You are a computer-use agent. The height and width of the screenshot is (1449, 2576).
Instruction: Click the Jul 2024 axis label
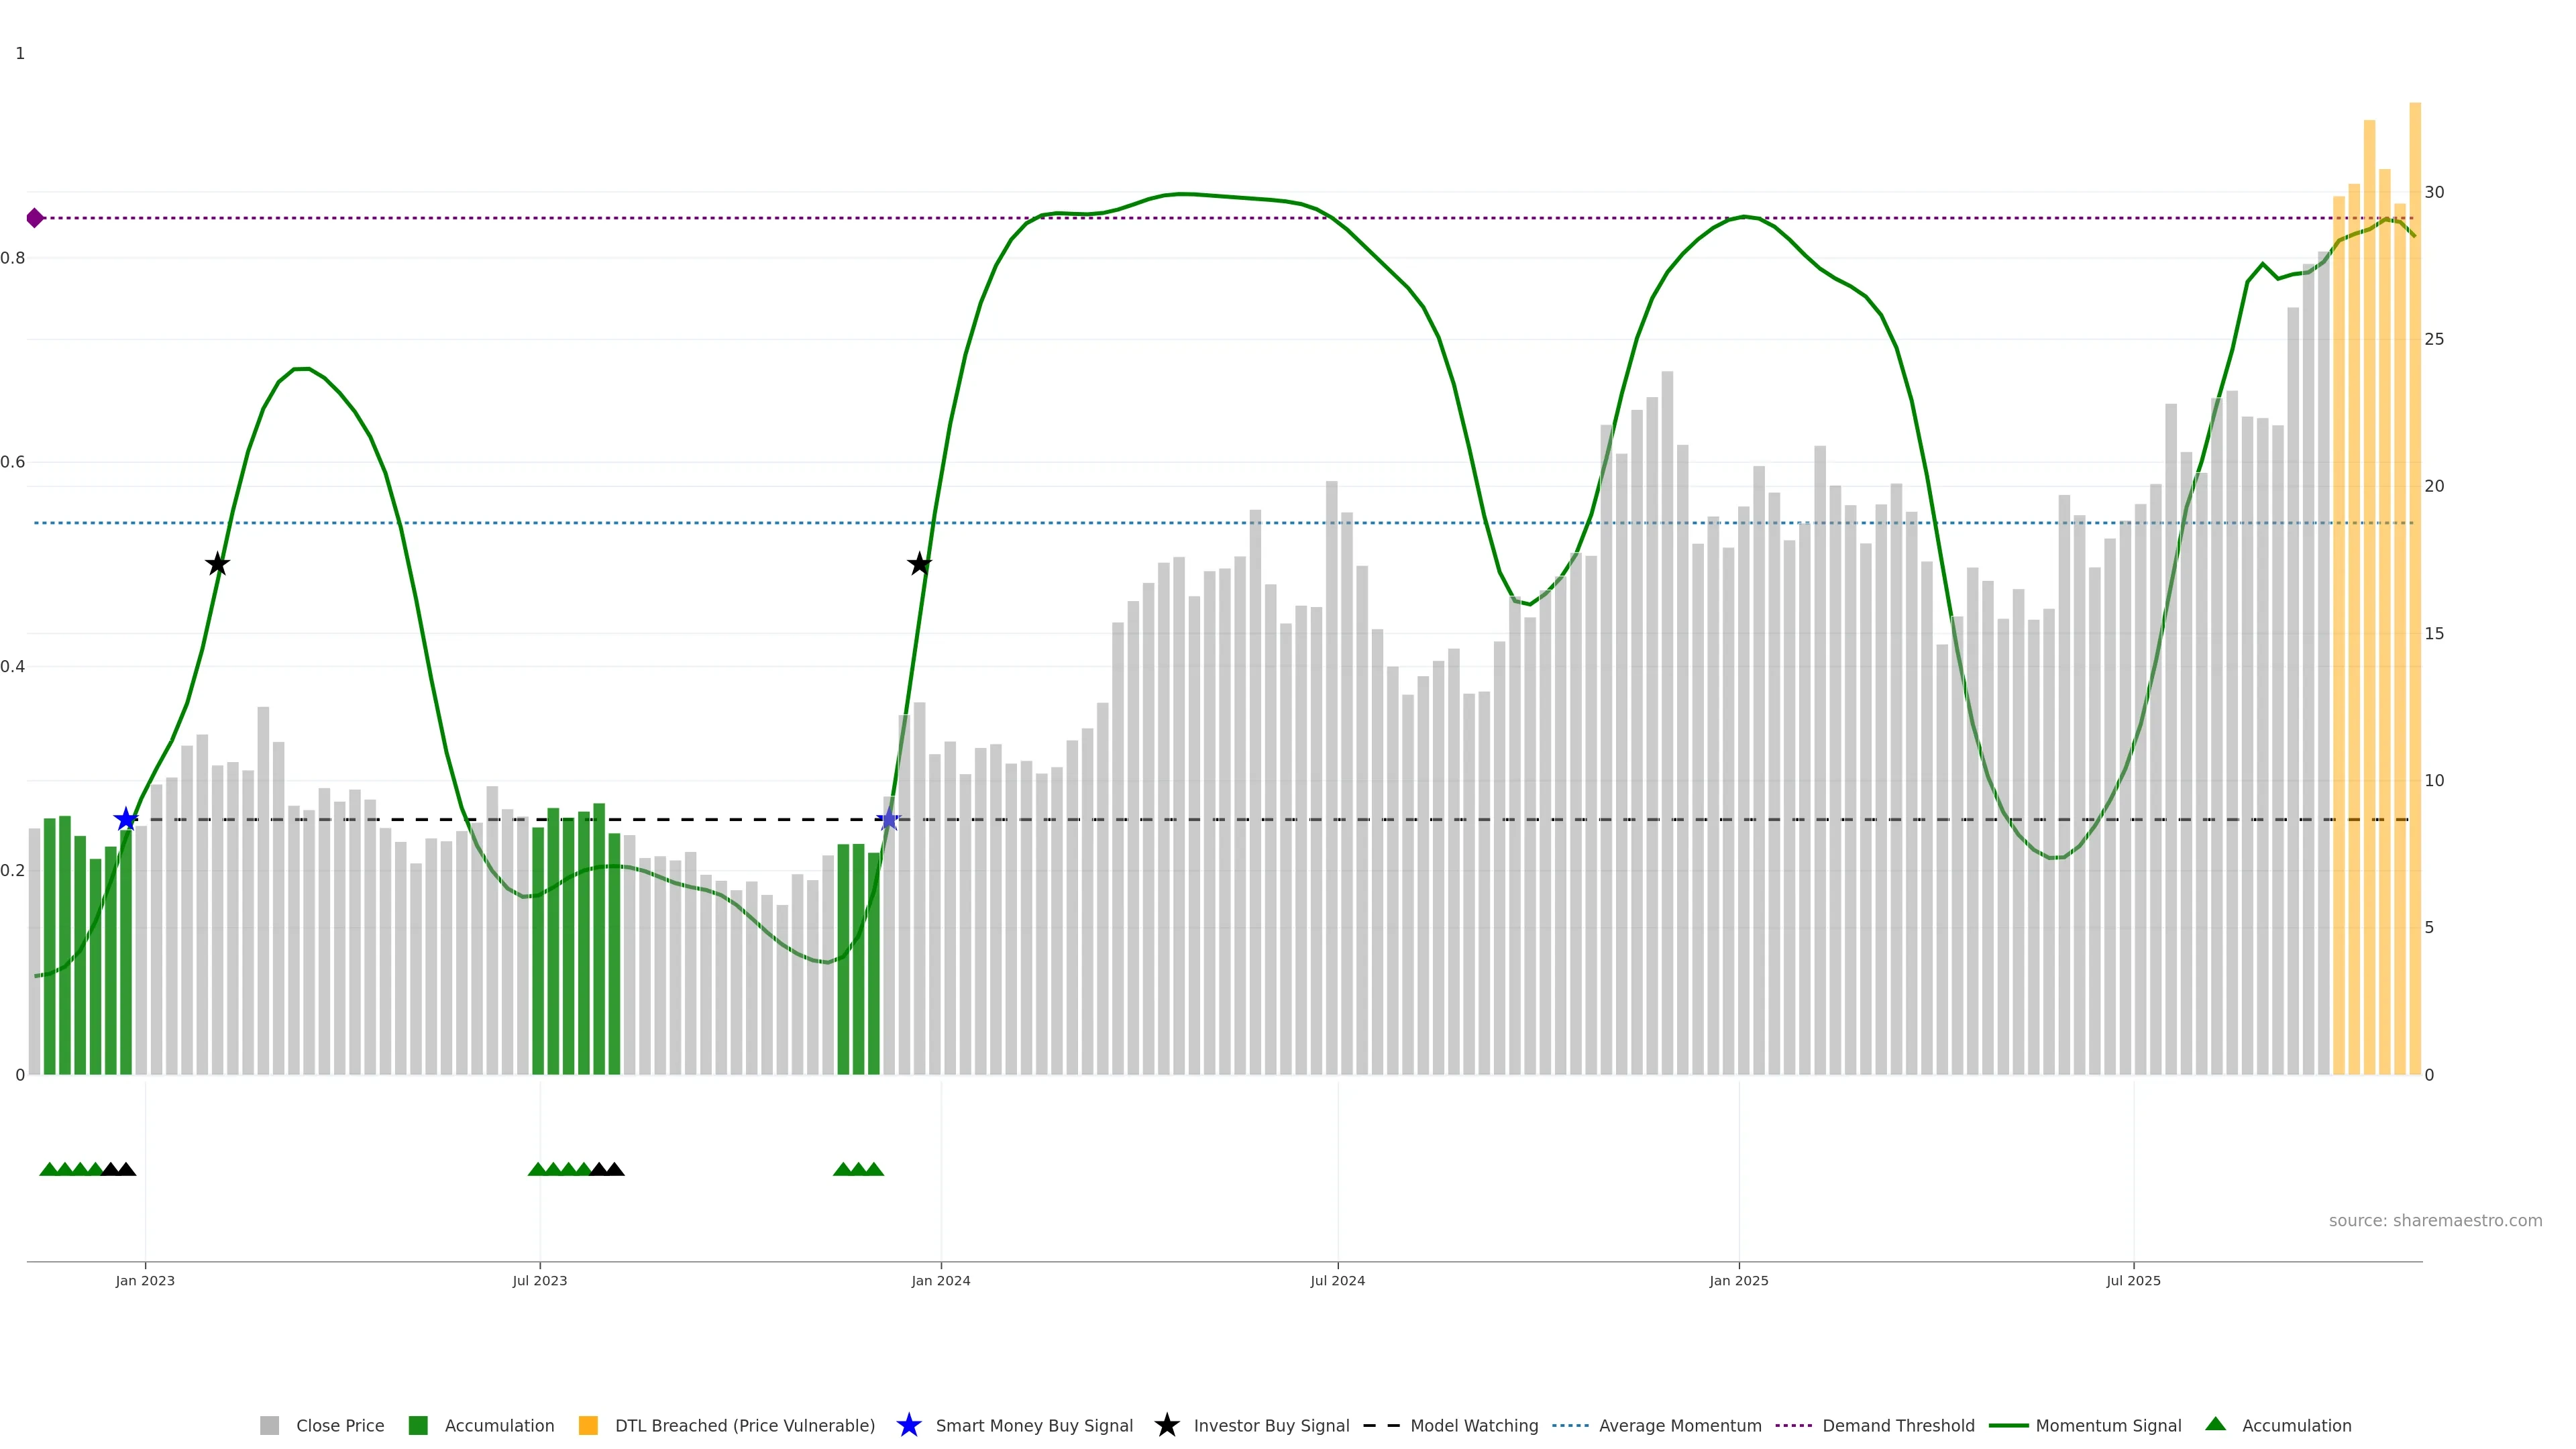pyautogui.click(x=1337, y=1281)
